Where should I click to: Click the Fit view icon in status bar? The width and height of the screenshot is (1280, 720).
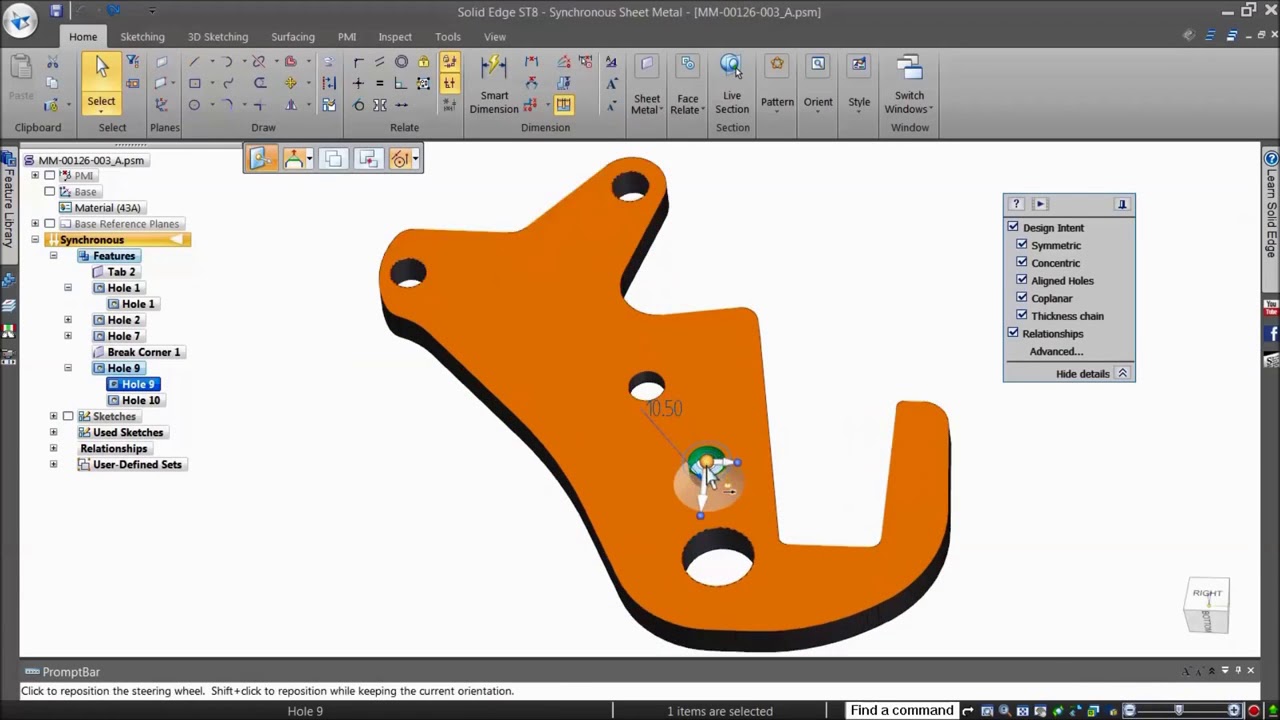1023,711
